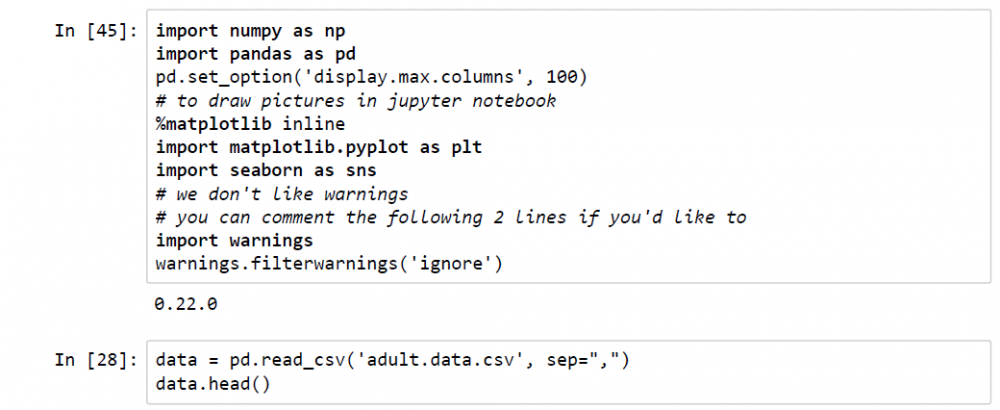
Task: Place cursor on '%matplotlib inline' magic line
Action: pyautogui.click(x=250, y=124)
